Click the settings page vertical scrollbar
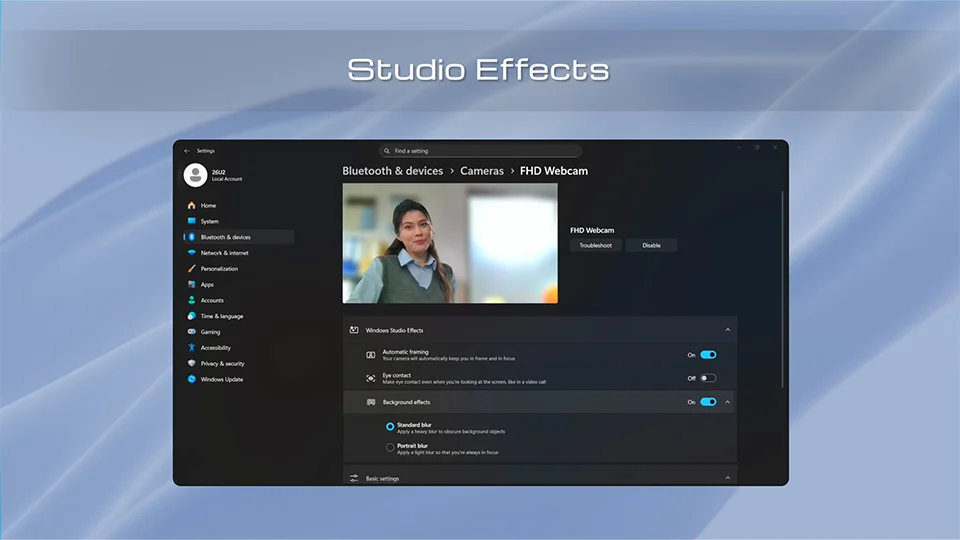The height and width of the screenshot is (540, 960). click(x=782, y=289)
